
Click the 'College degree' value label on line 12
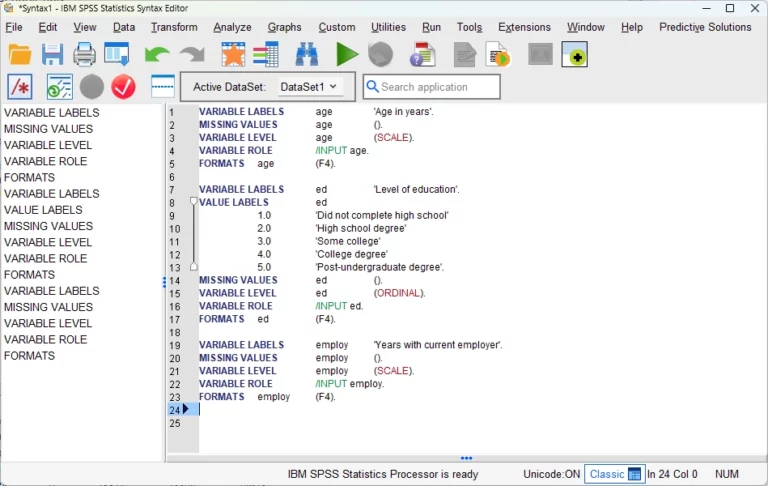click(351, 254)
